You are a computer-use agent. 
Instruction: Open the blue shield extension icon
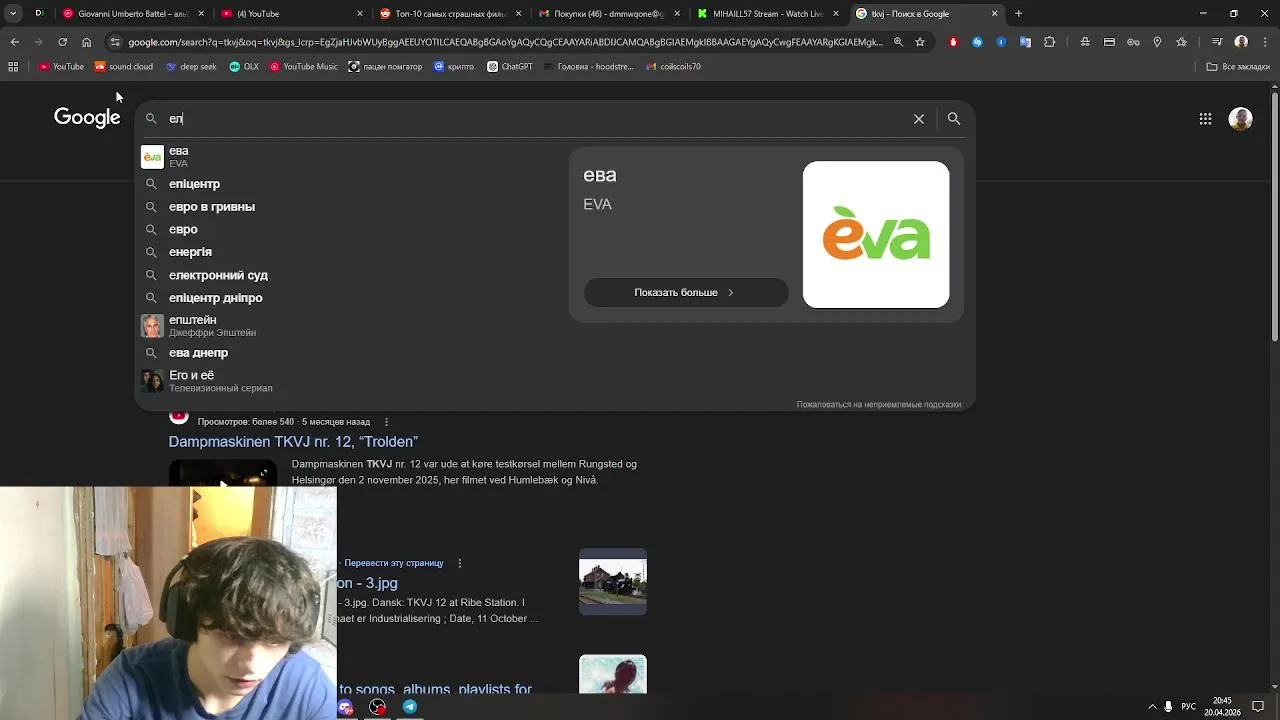[x=1001, y=42]
